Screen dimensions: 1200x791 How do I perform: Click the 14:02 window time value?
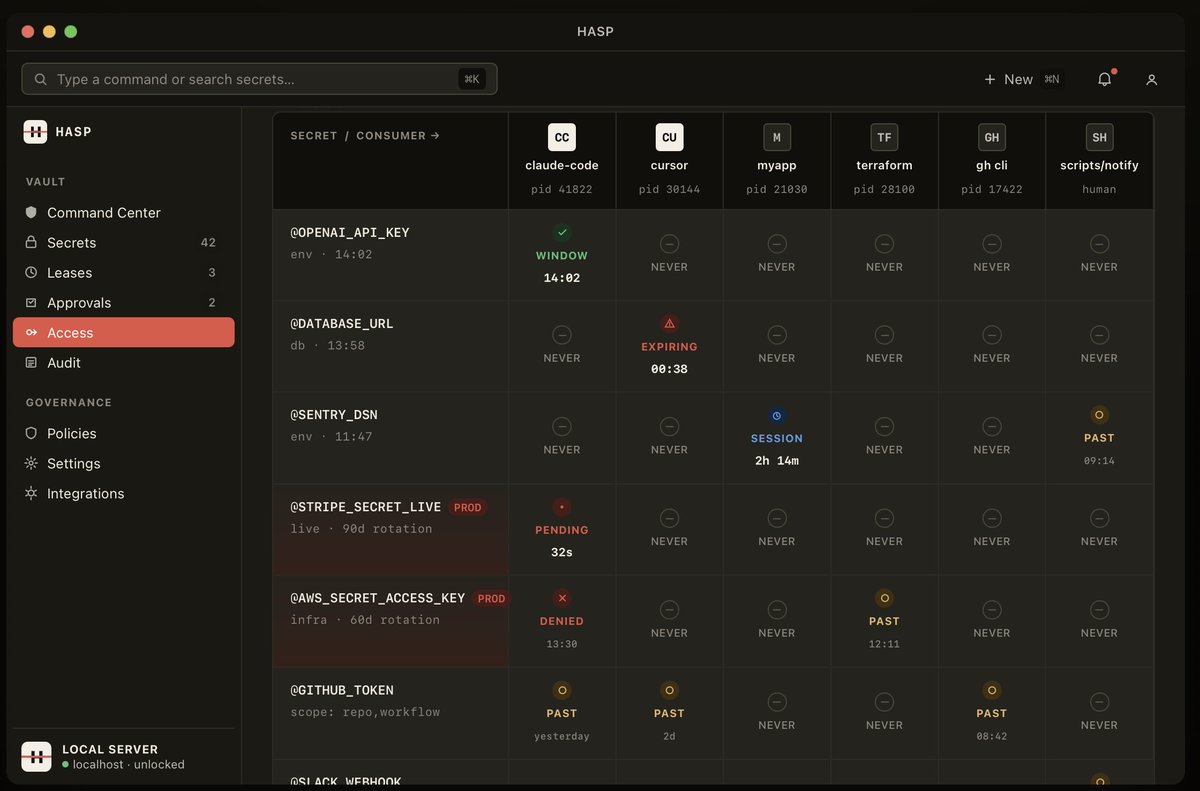562,278
